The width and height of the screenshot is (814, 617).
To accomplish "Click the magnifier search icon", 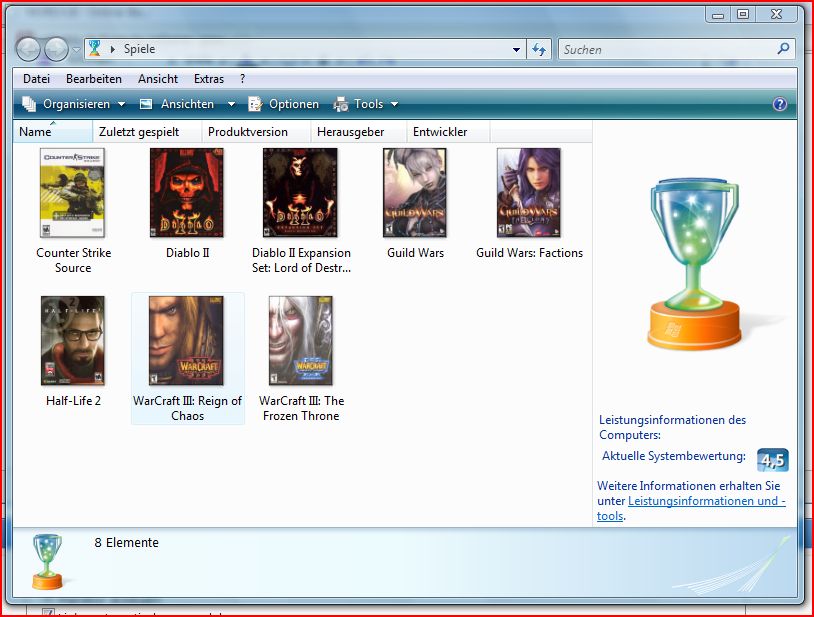I will click(783, 49).
